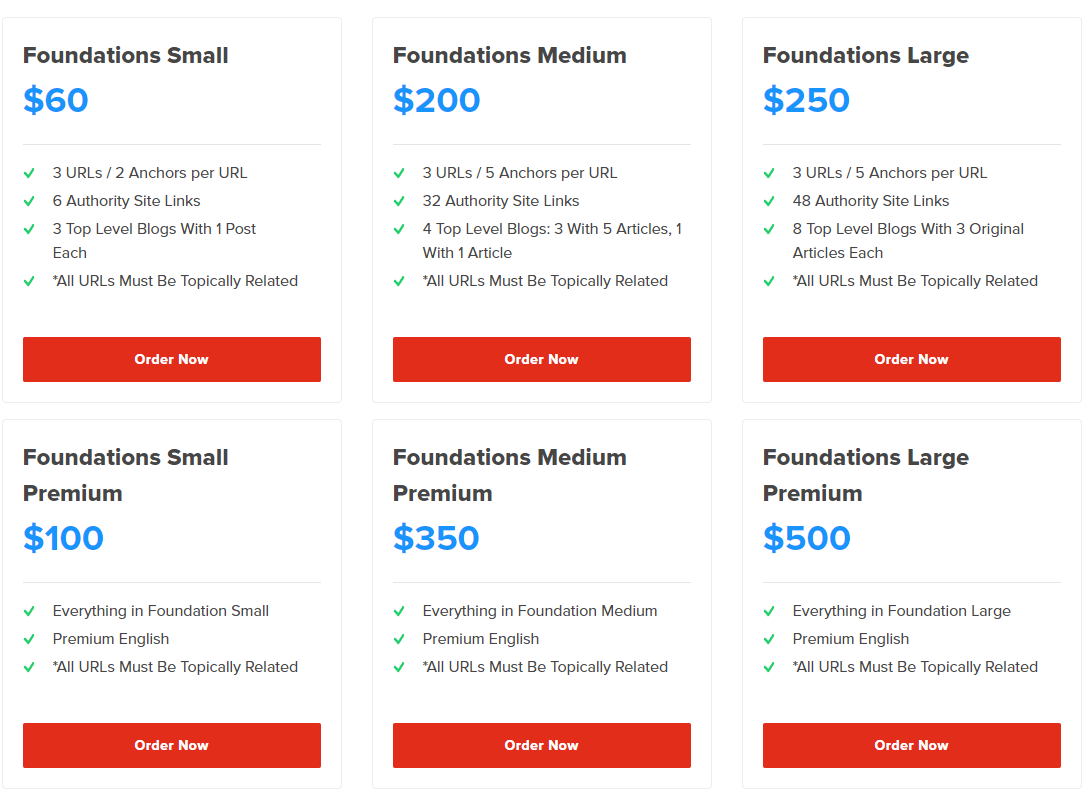Click the $60 price label
Screen dimensions: 1091x804
[56, 100]
